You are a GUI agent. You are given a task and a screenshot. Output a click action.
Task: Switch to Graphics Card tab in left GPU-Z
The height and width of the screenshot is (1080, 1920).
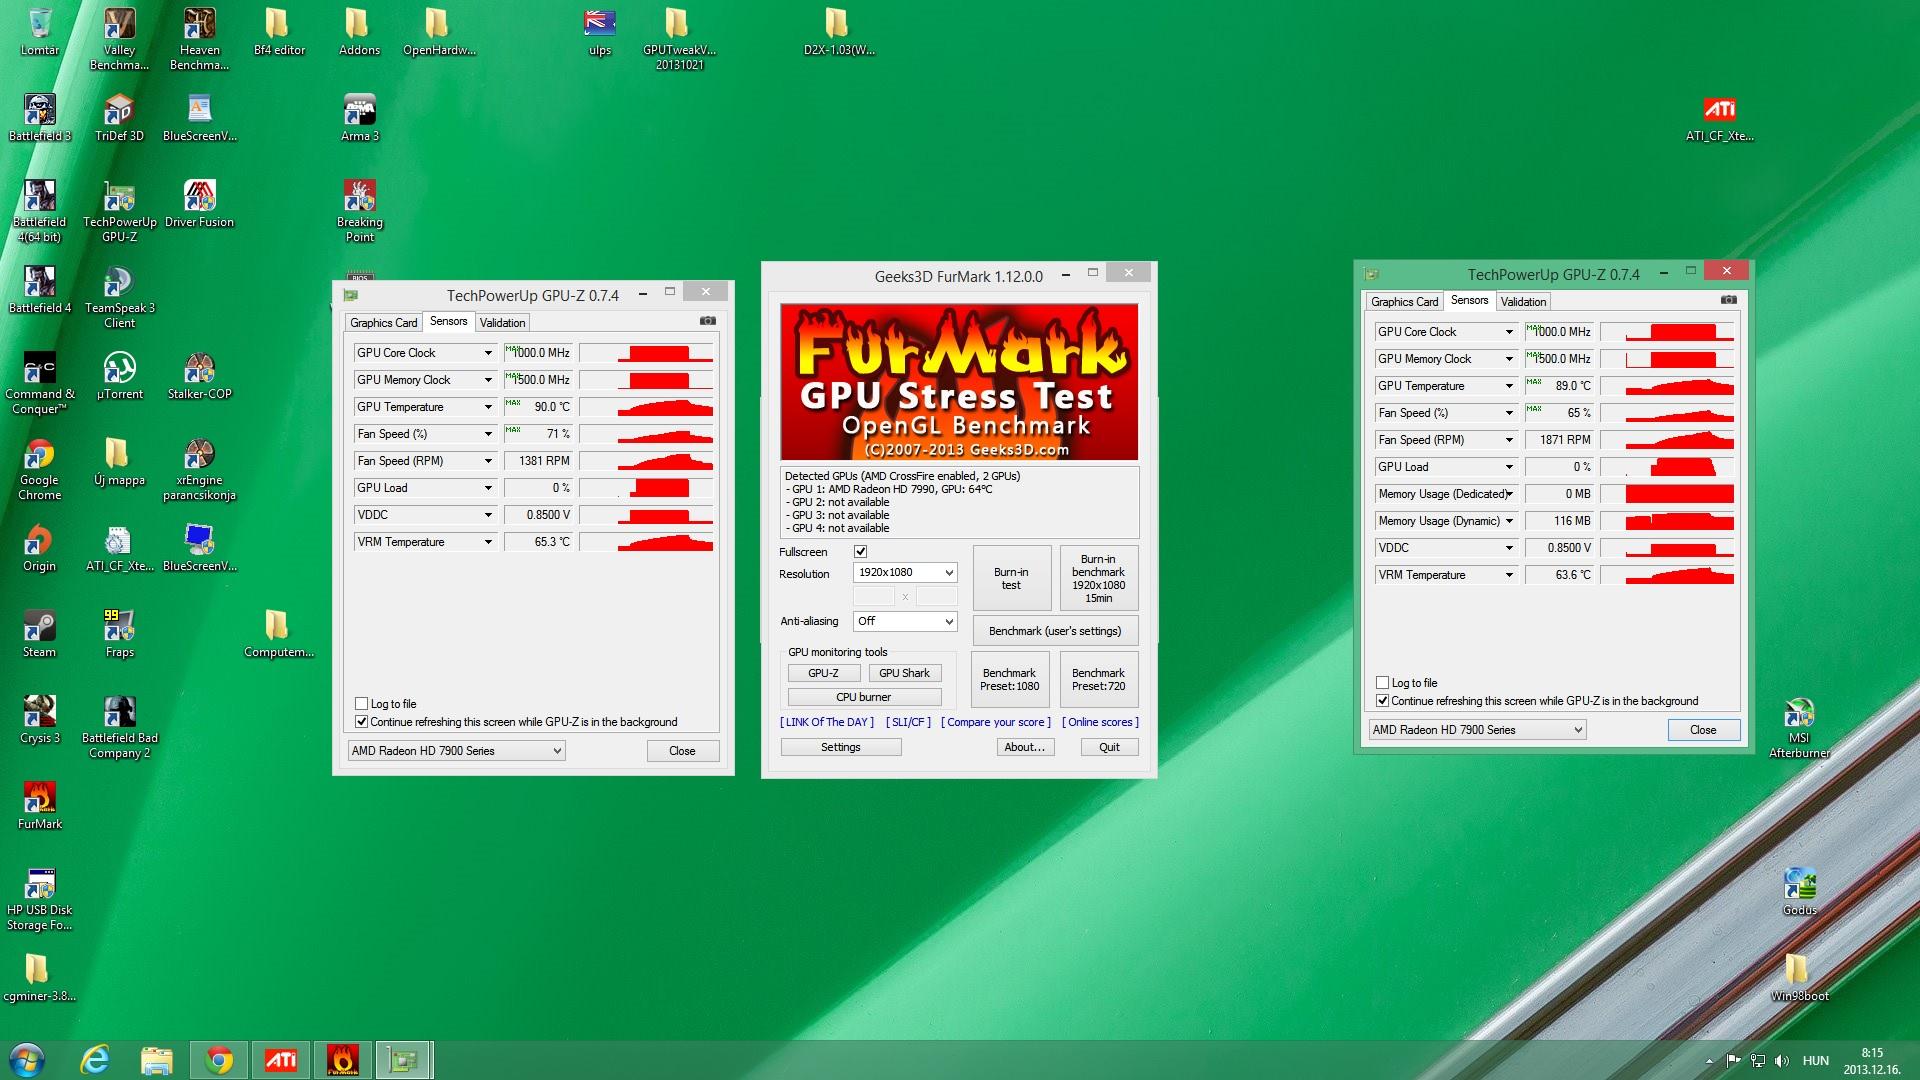(x=384, y=323)
